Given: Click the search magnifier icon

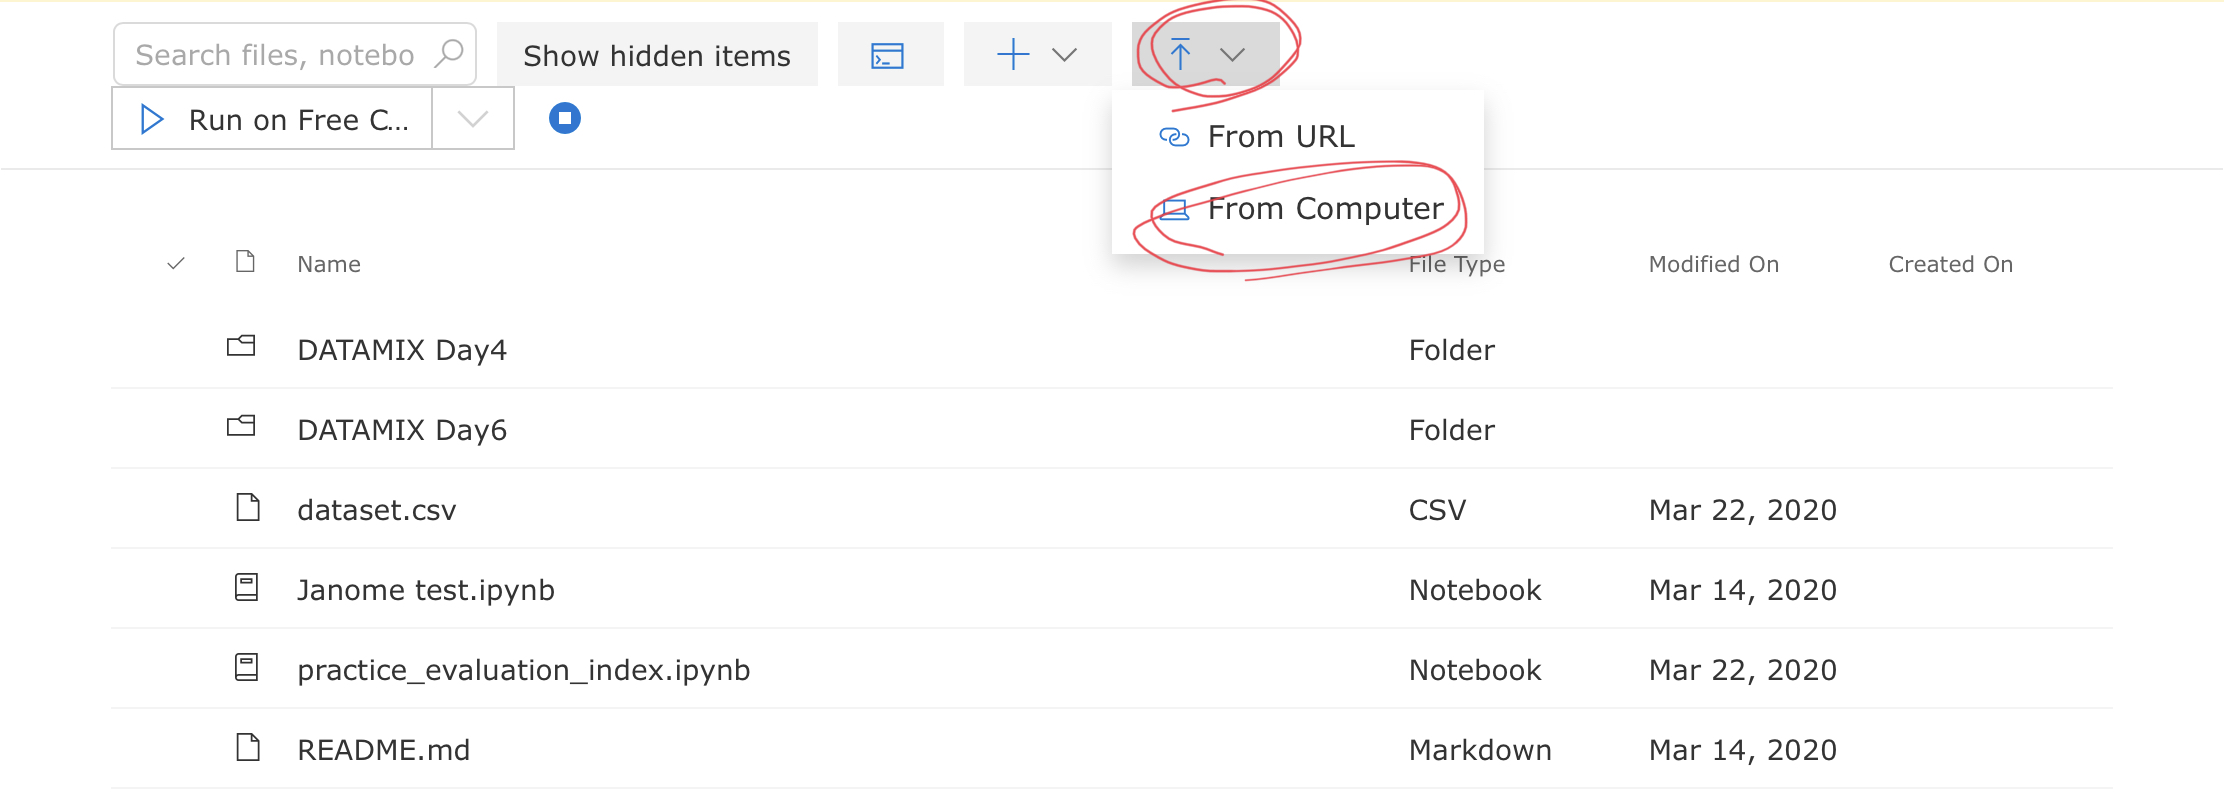Looking at the screenshot, I should click(449, 53).
